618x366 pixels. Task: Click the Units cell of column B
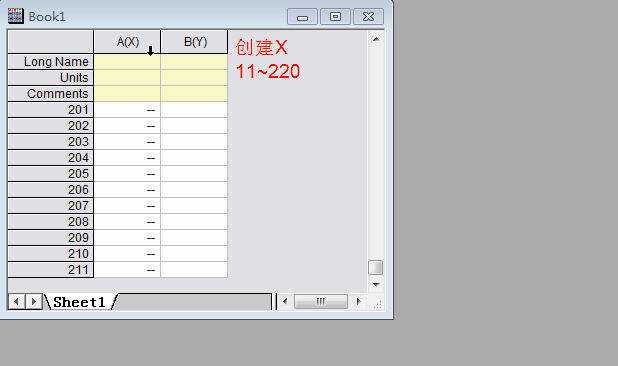pos(194,78)
